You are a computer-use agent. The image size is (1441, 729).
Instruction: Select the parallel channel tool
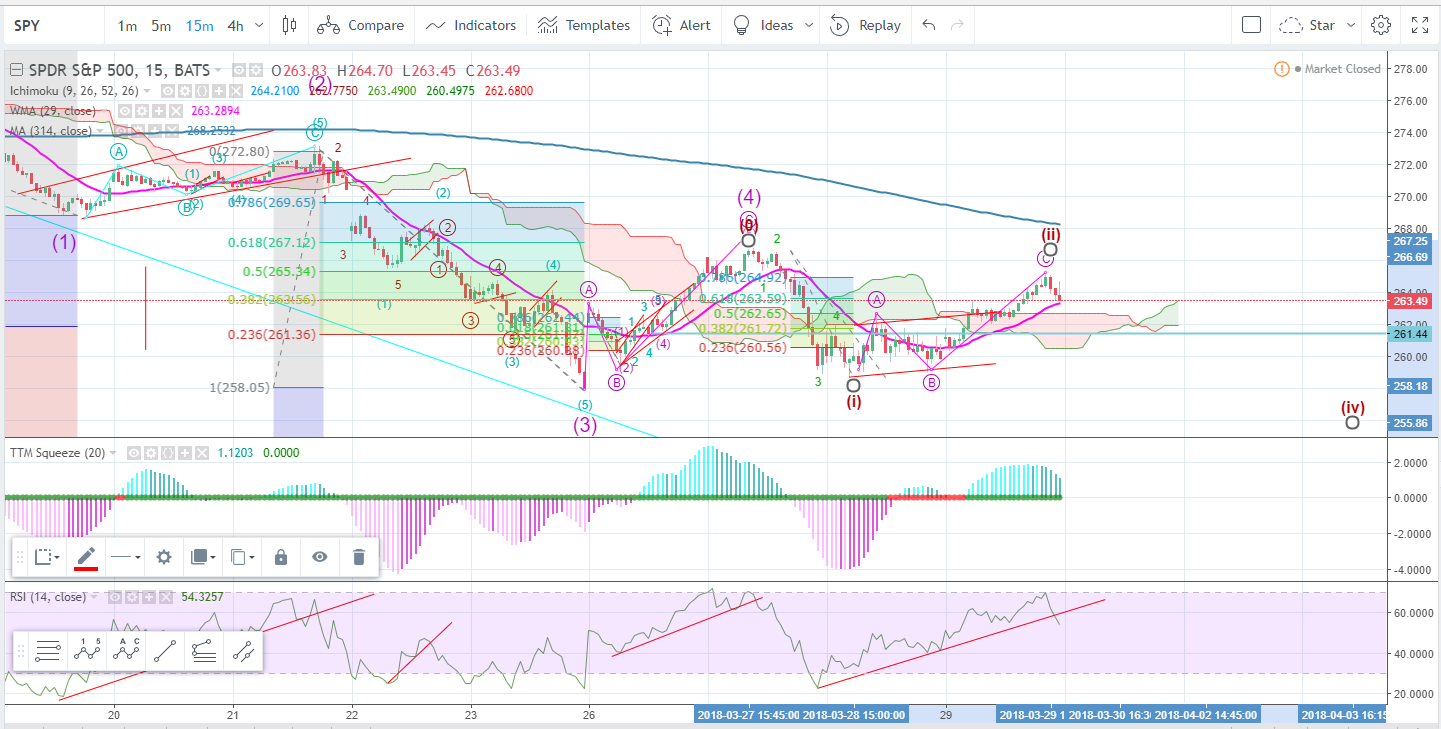tap(242, 651)
